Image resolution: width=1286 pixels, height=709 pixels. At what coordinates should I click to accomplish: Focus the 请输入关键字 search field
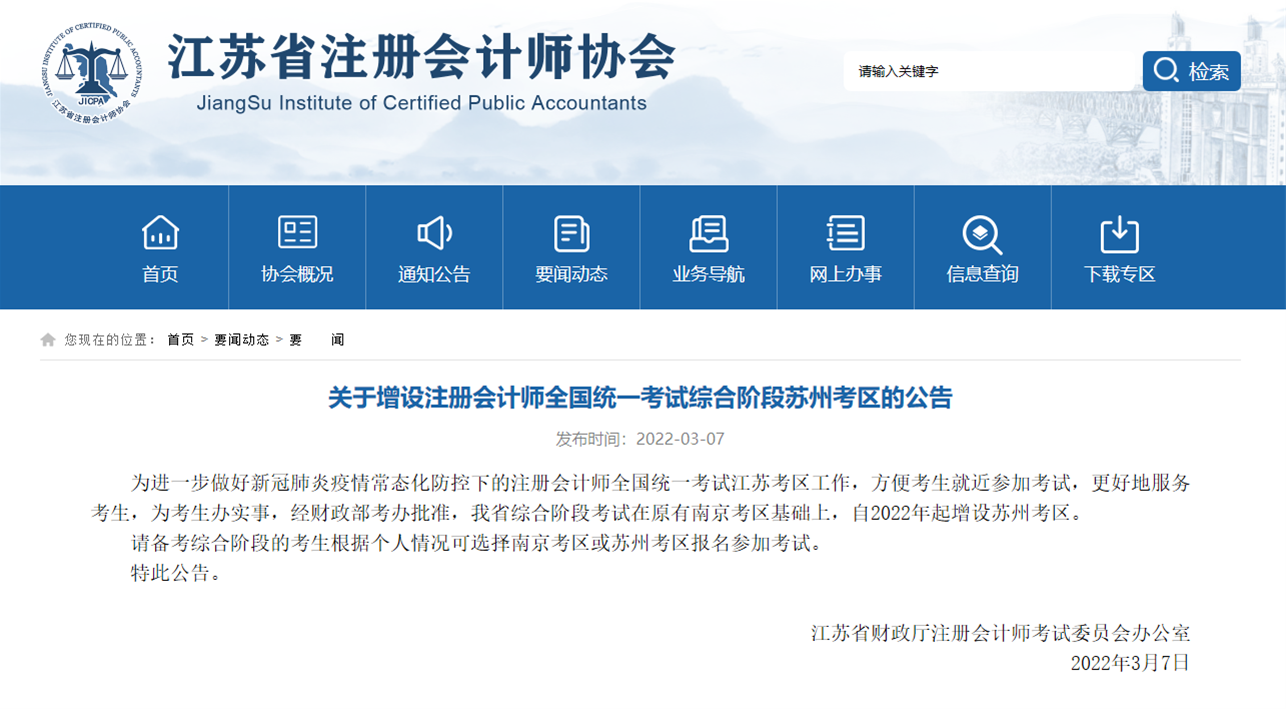pyautogui.click(x=992, y=71)
